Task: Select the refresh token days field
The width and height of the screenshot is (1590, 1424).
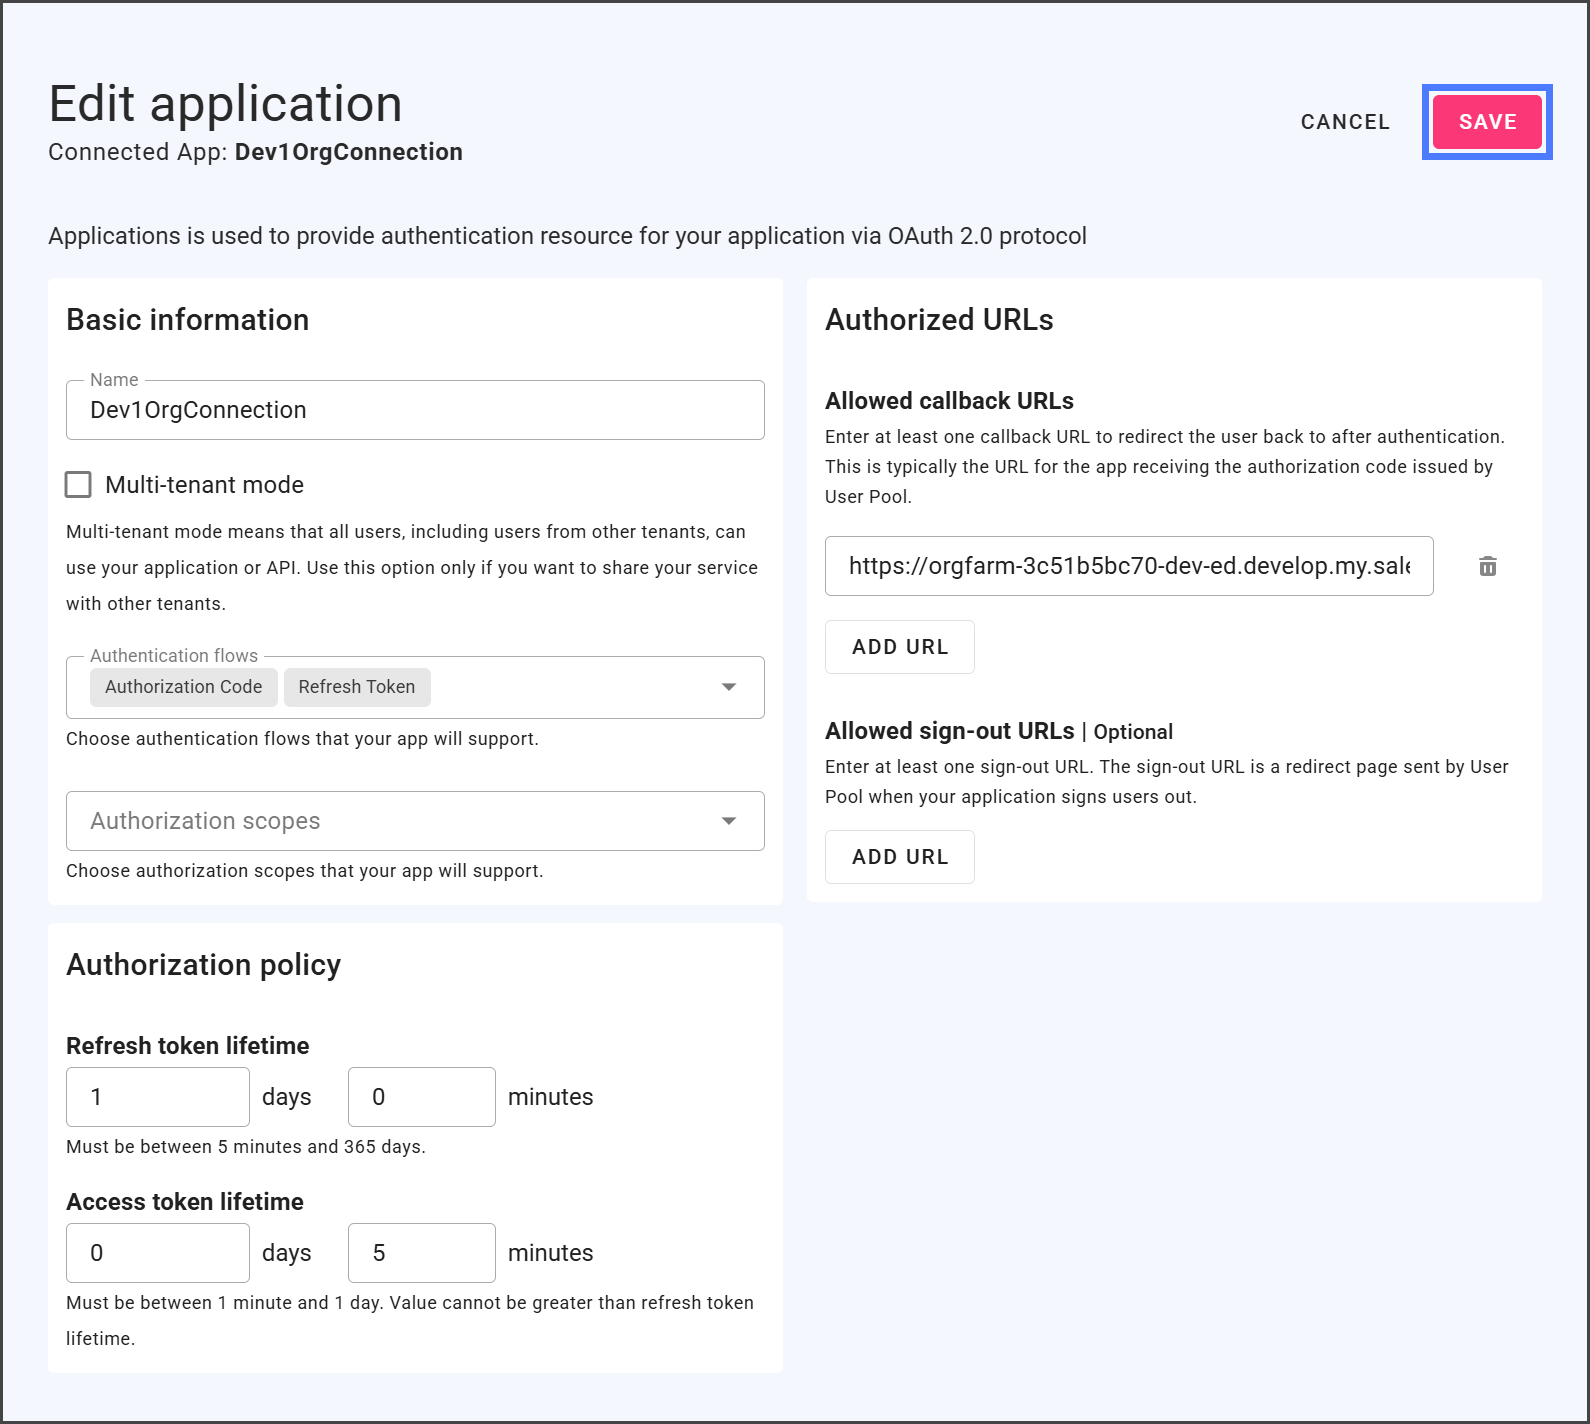Action: [x=157, y=1097]
